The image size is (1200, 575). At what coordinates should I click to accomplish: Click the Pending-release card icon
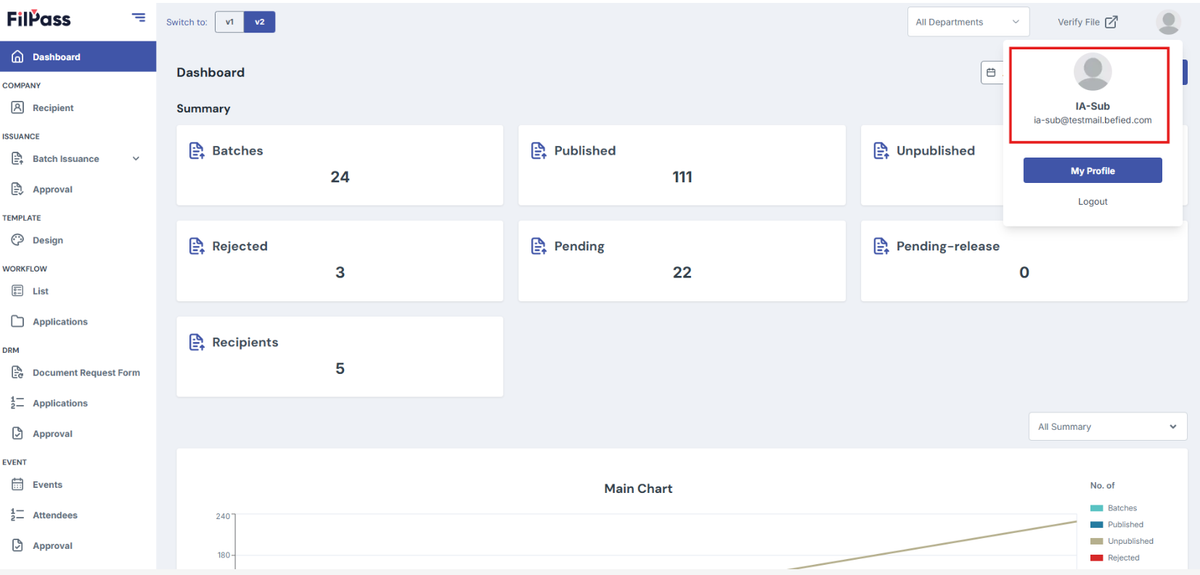(881, 246)
